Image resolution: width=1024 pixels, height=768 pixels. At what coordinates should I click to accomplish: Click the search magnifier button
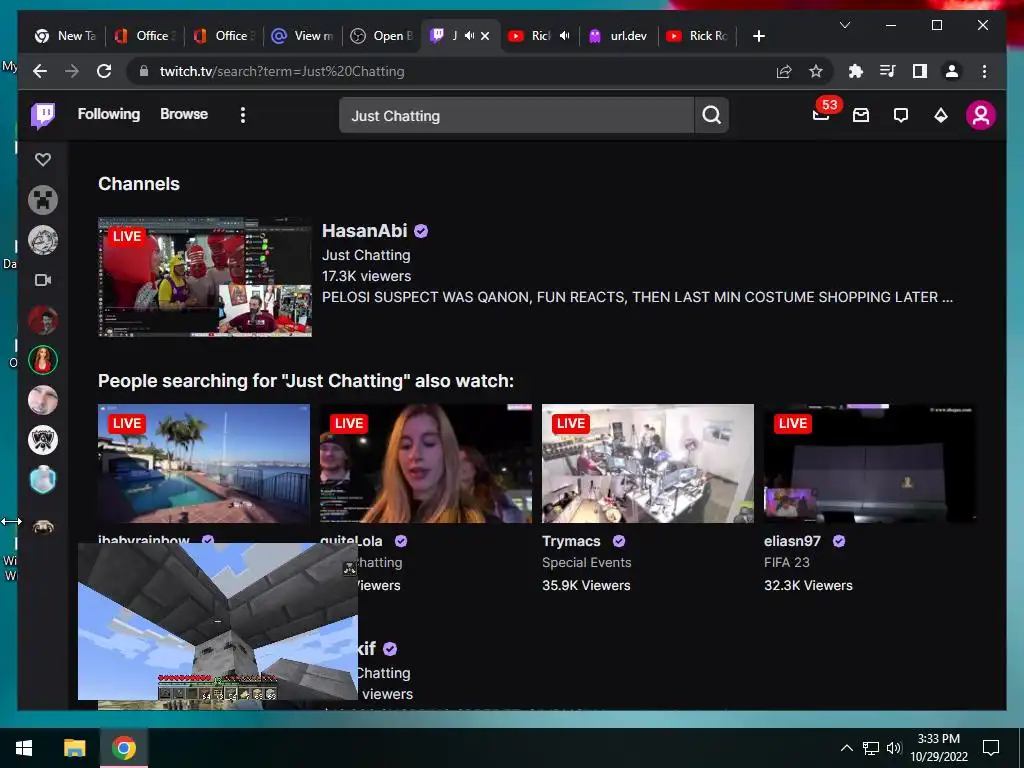pyautogui.click(x=712, y=116)
